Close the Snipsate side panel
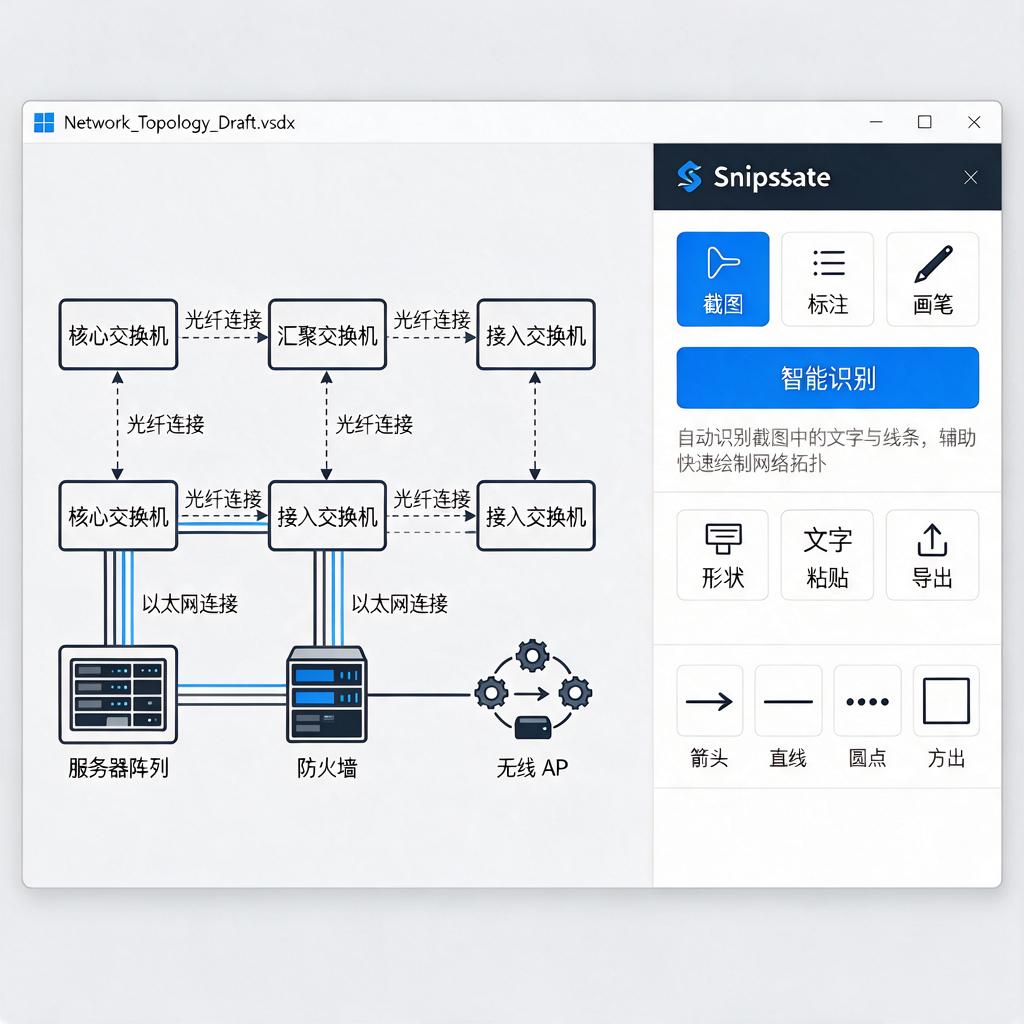The height and width of the screenshot is (1024, 1024). pos(970,177)
